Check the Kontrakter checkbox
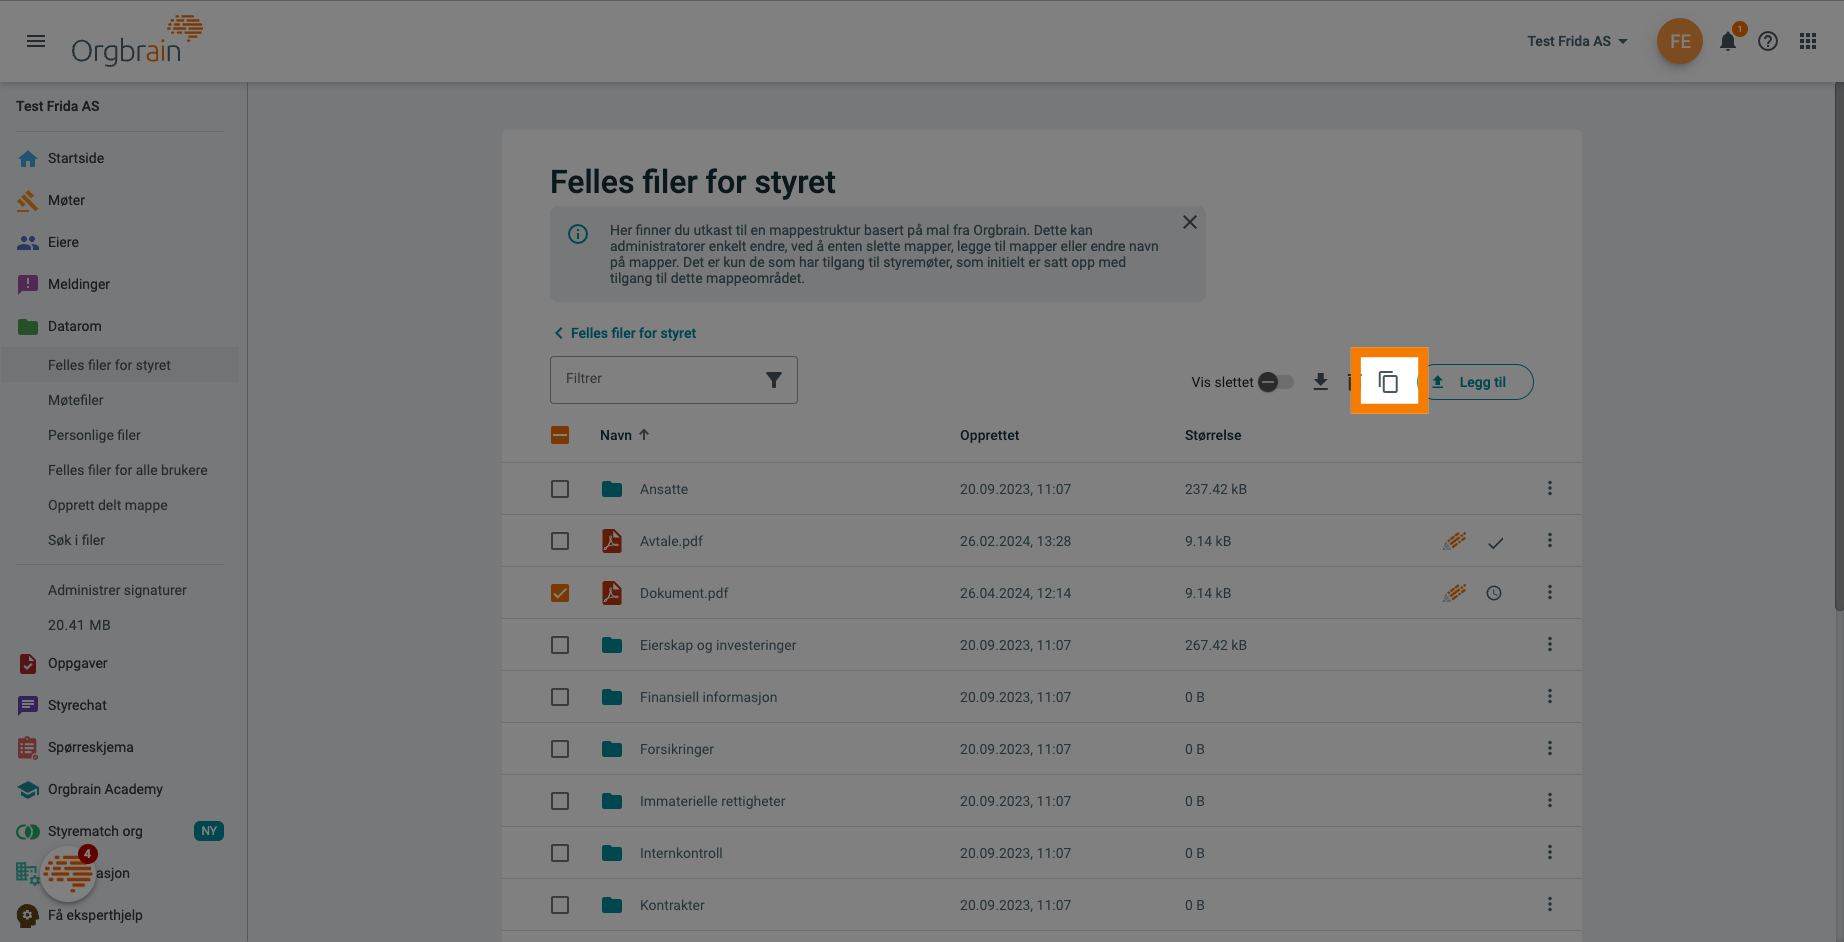 [560, 905]
